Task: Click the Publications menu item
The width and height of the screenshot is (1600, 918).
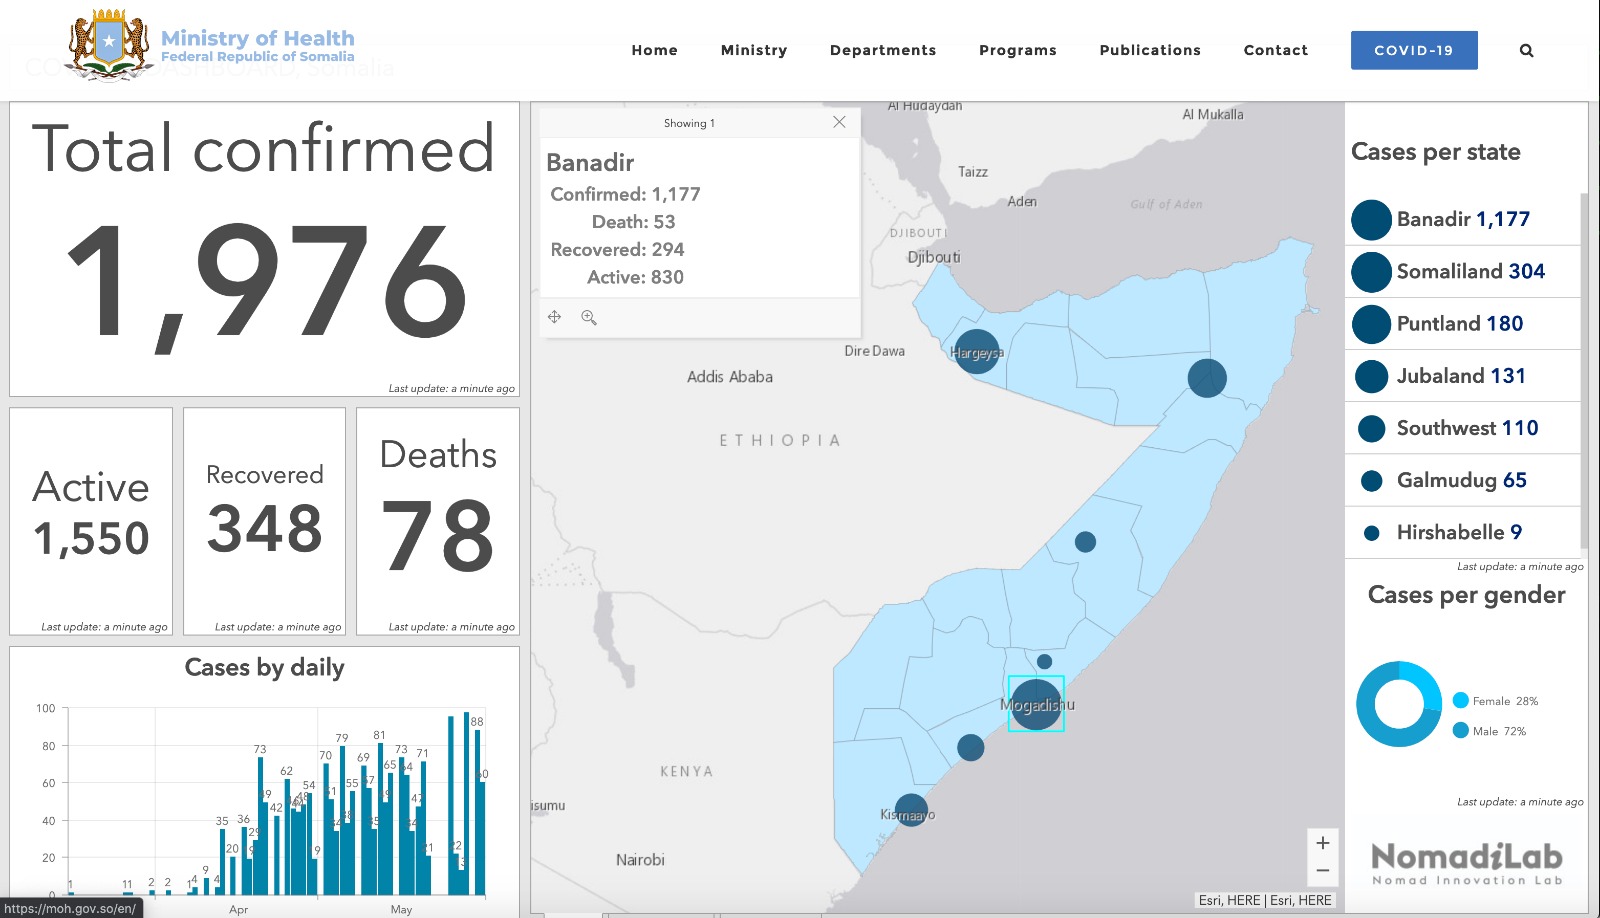Action: 1149,50
